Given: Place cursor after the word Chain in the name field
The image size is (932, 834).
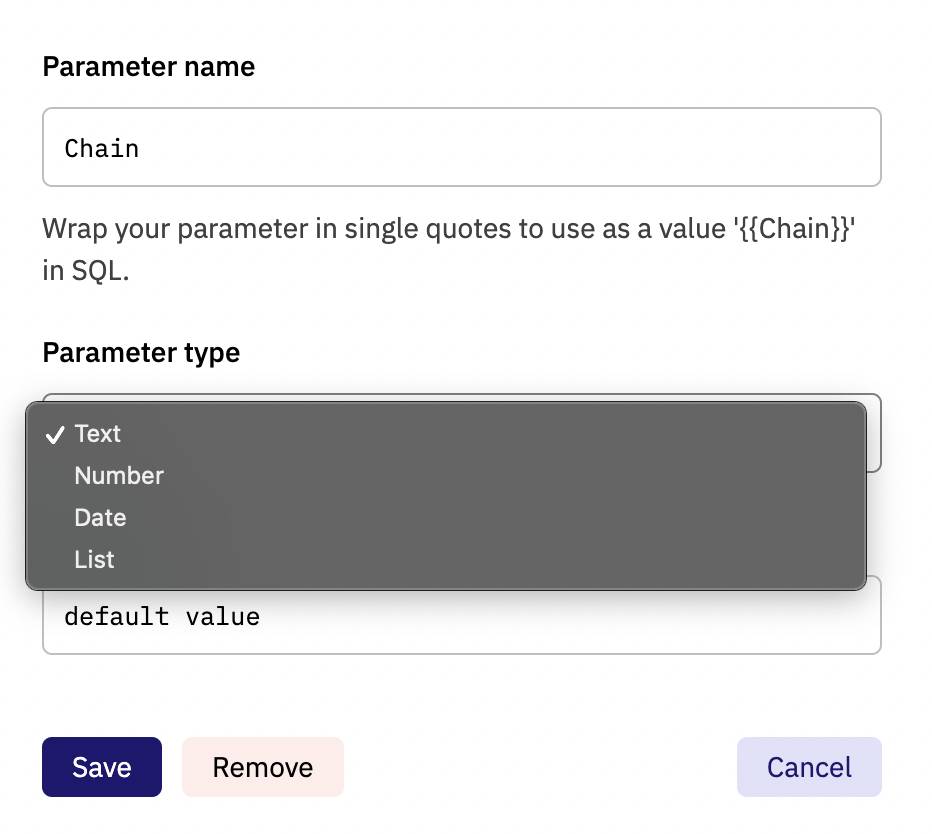Looking at the screenshot, I should (x=141, y=149).
